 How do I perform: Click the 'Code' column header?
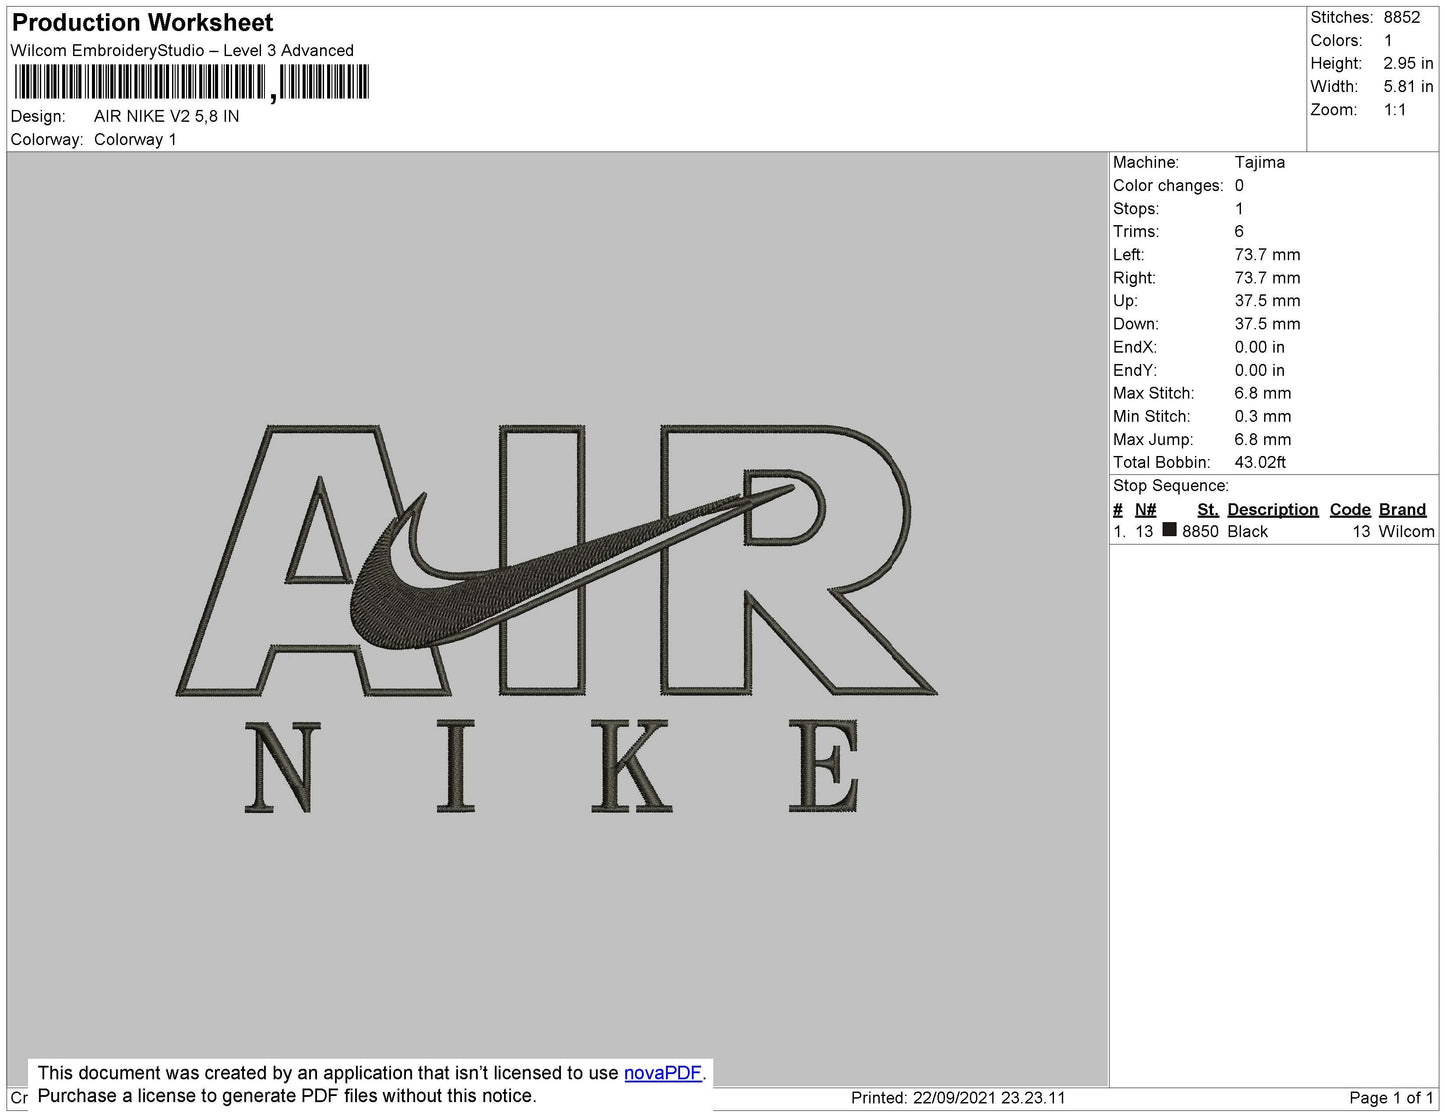point(1350,509)
